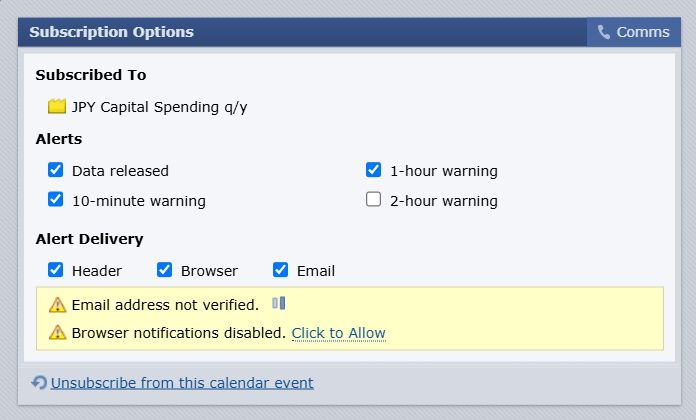Click Unsubscribe from this calendar event
This screenshot has height=420, width=696.
(x=182, y=383)
